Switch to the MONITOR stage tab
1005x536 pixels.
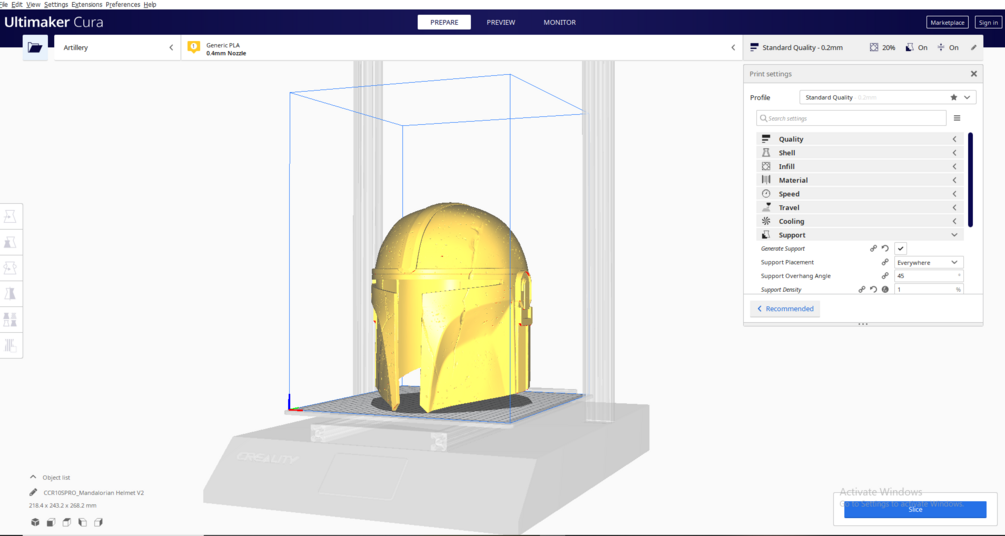[x=560, y=22]
